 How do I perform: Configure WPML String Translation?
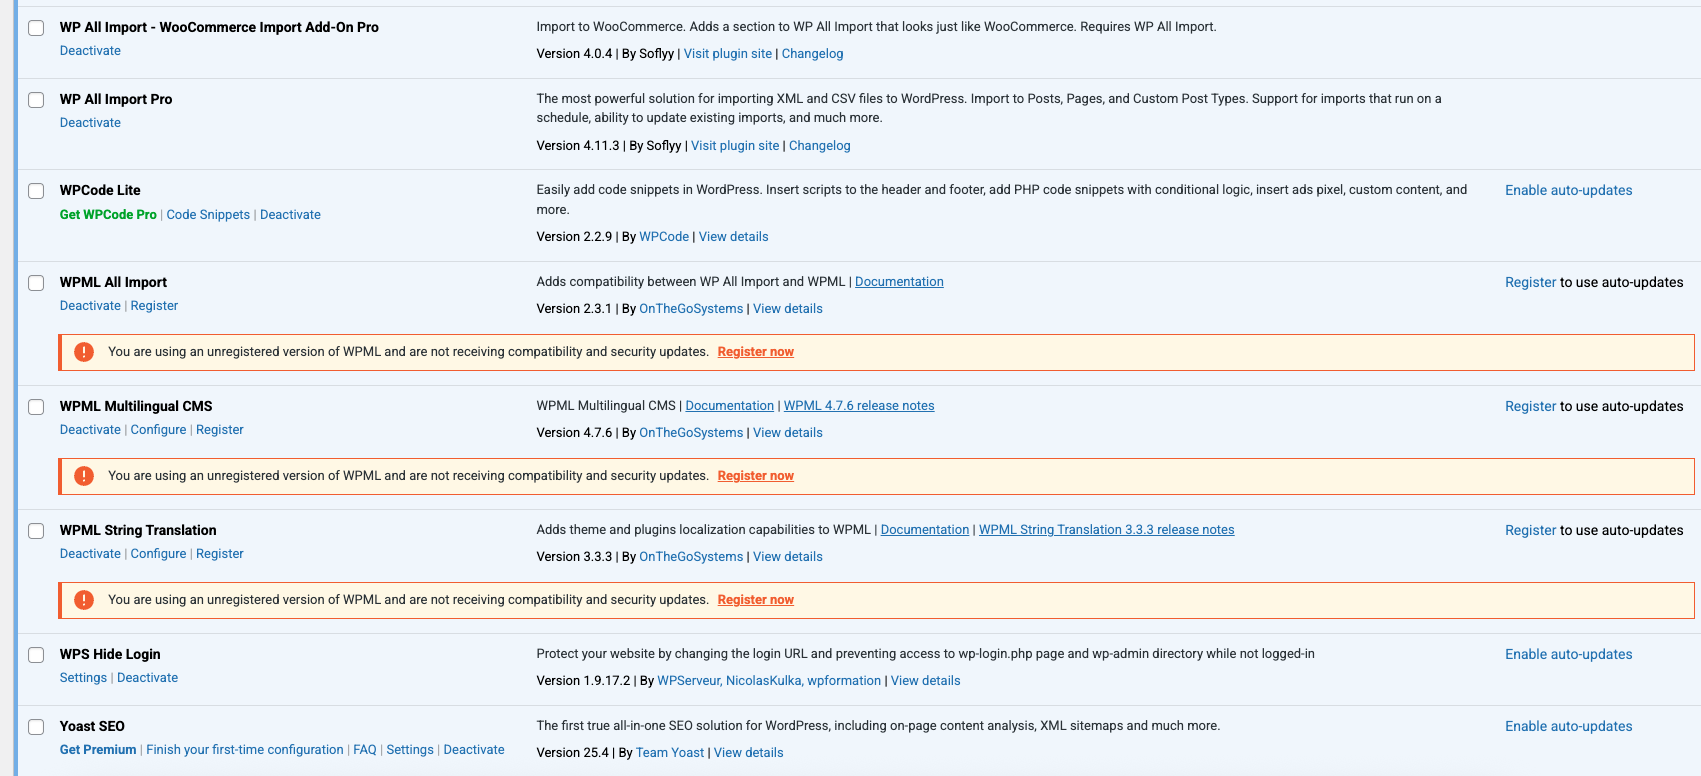158,554
